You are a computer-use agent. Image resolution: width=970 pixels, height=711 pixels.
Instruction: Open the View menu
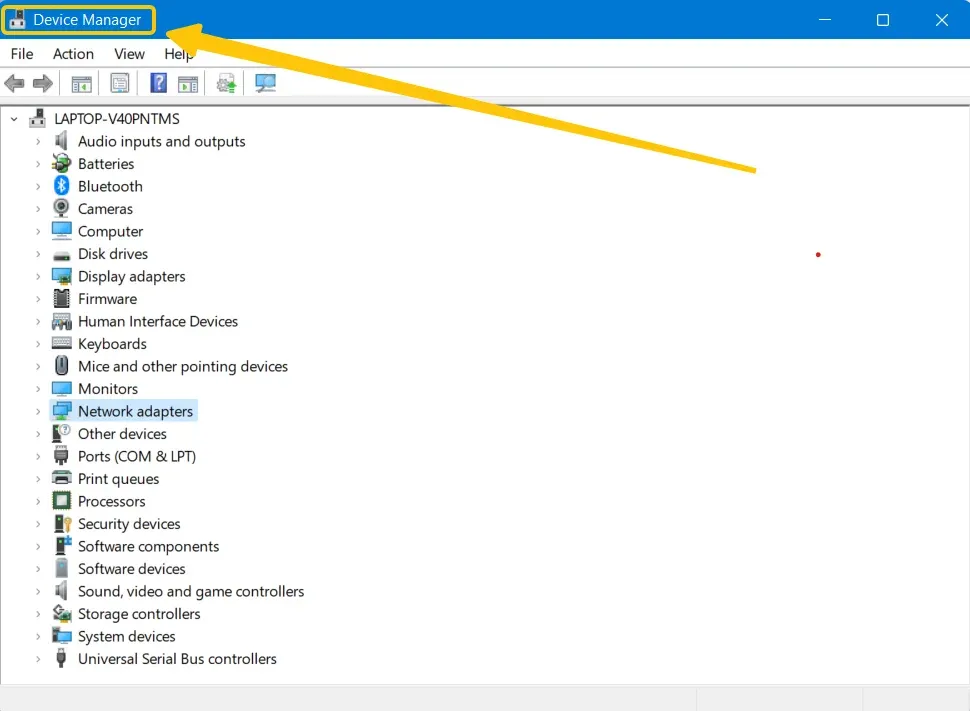coord(129,54)
